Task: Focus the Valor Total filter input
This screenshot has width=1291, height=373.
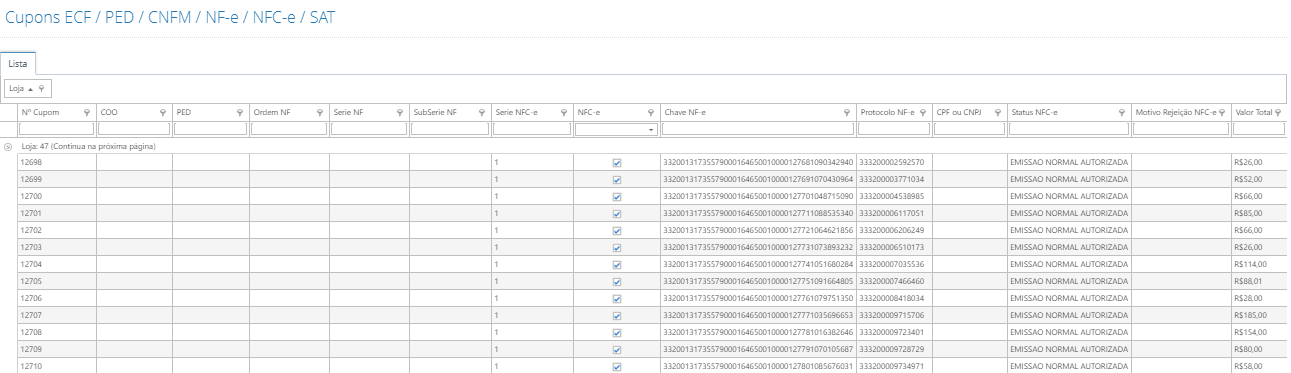Action: 1260,129
